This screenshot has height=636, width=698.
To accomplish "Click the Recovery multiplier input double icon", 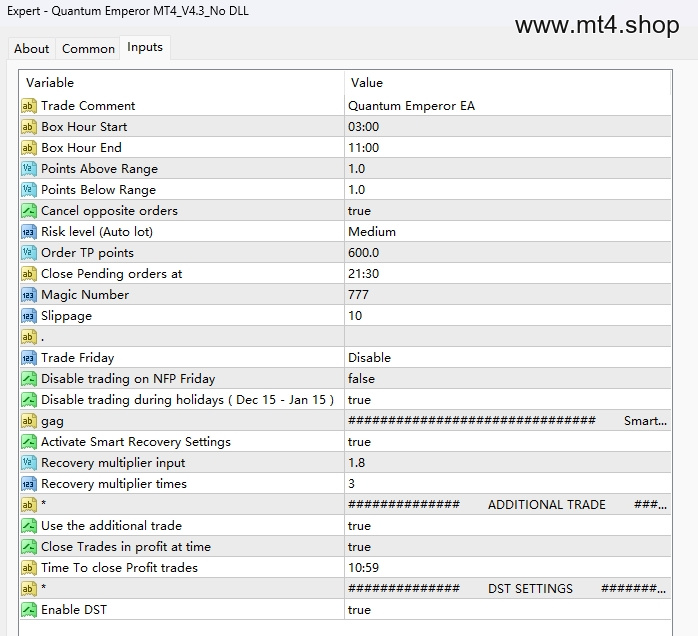I will pyautogui.click(x=28, y=463).
